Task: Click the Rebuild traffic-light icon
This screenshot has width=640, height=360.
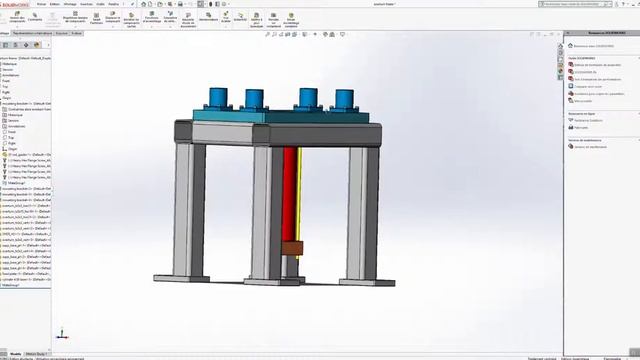Action: (211, 4)
